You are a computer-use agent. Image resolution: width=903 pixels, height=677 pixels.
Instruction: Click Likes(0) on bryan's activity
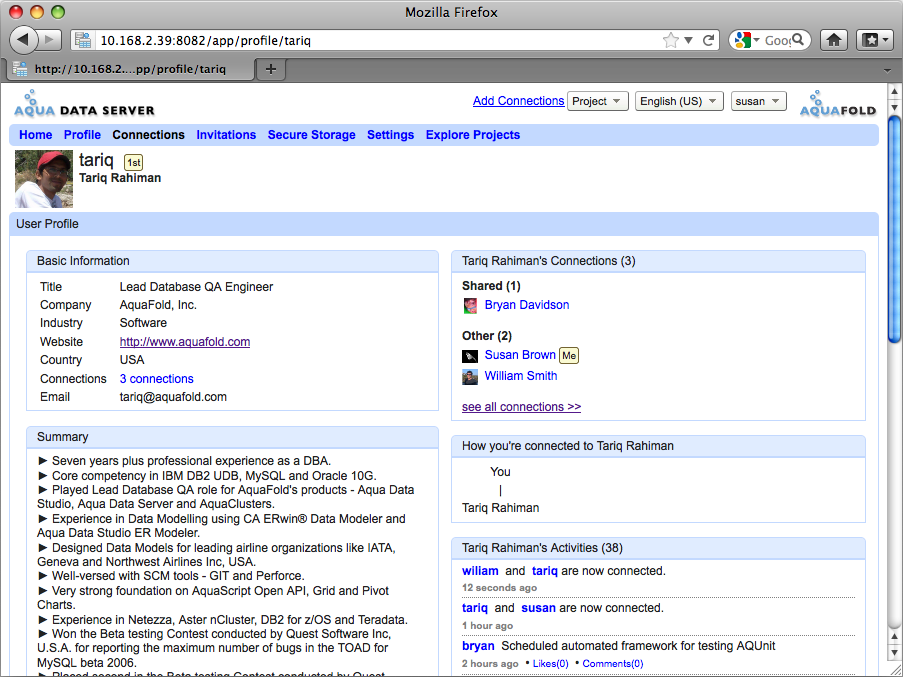click(x=551, y=664)
